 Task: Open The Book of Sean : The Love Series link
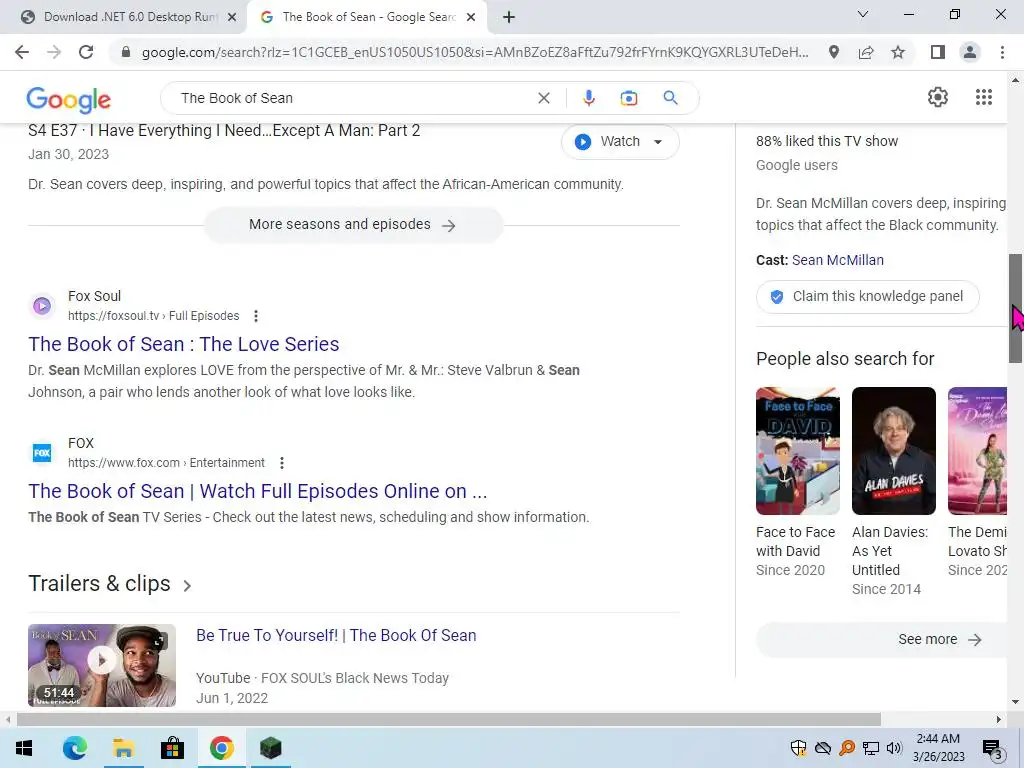[x=184, y=344]
